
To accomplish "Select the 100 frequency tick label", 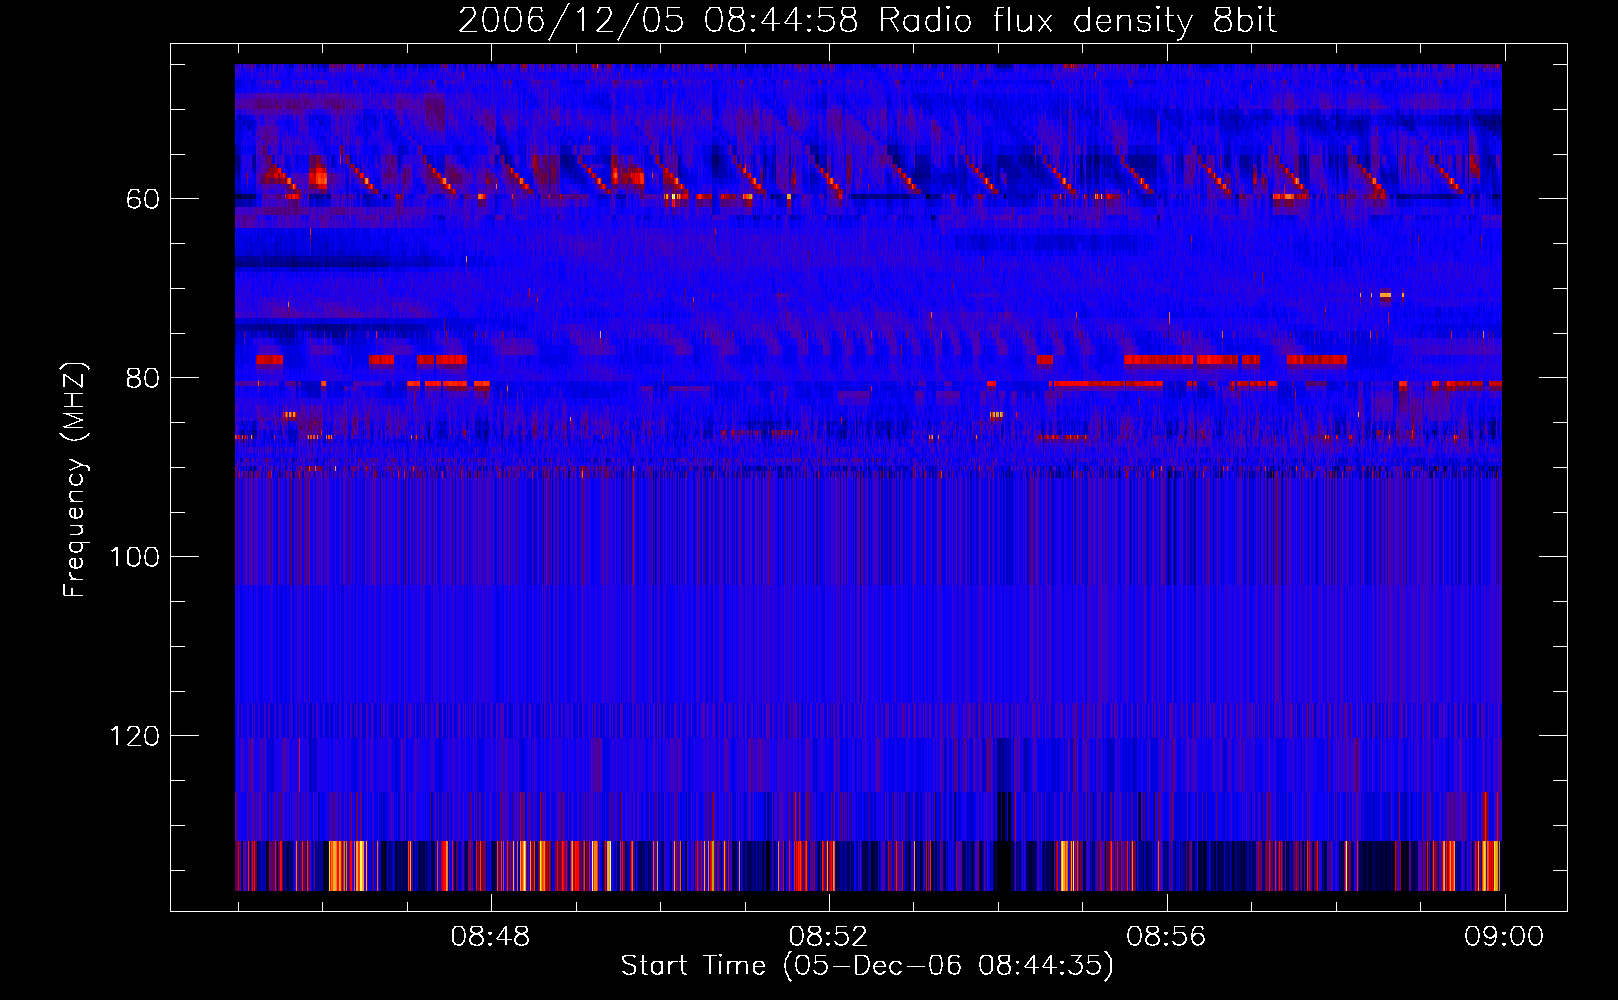I will point(134,557).
